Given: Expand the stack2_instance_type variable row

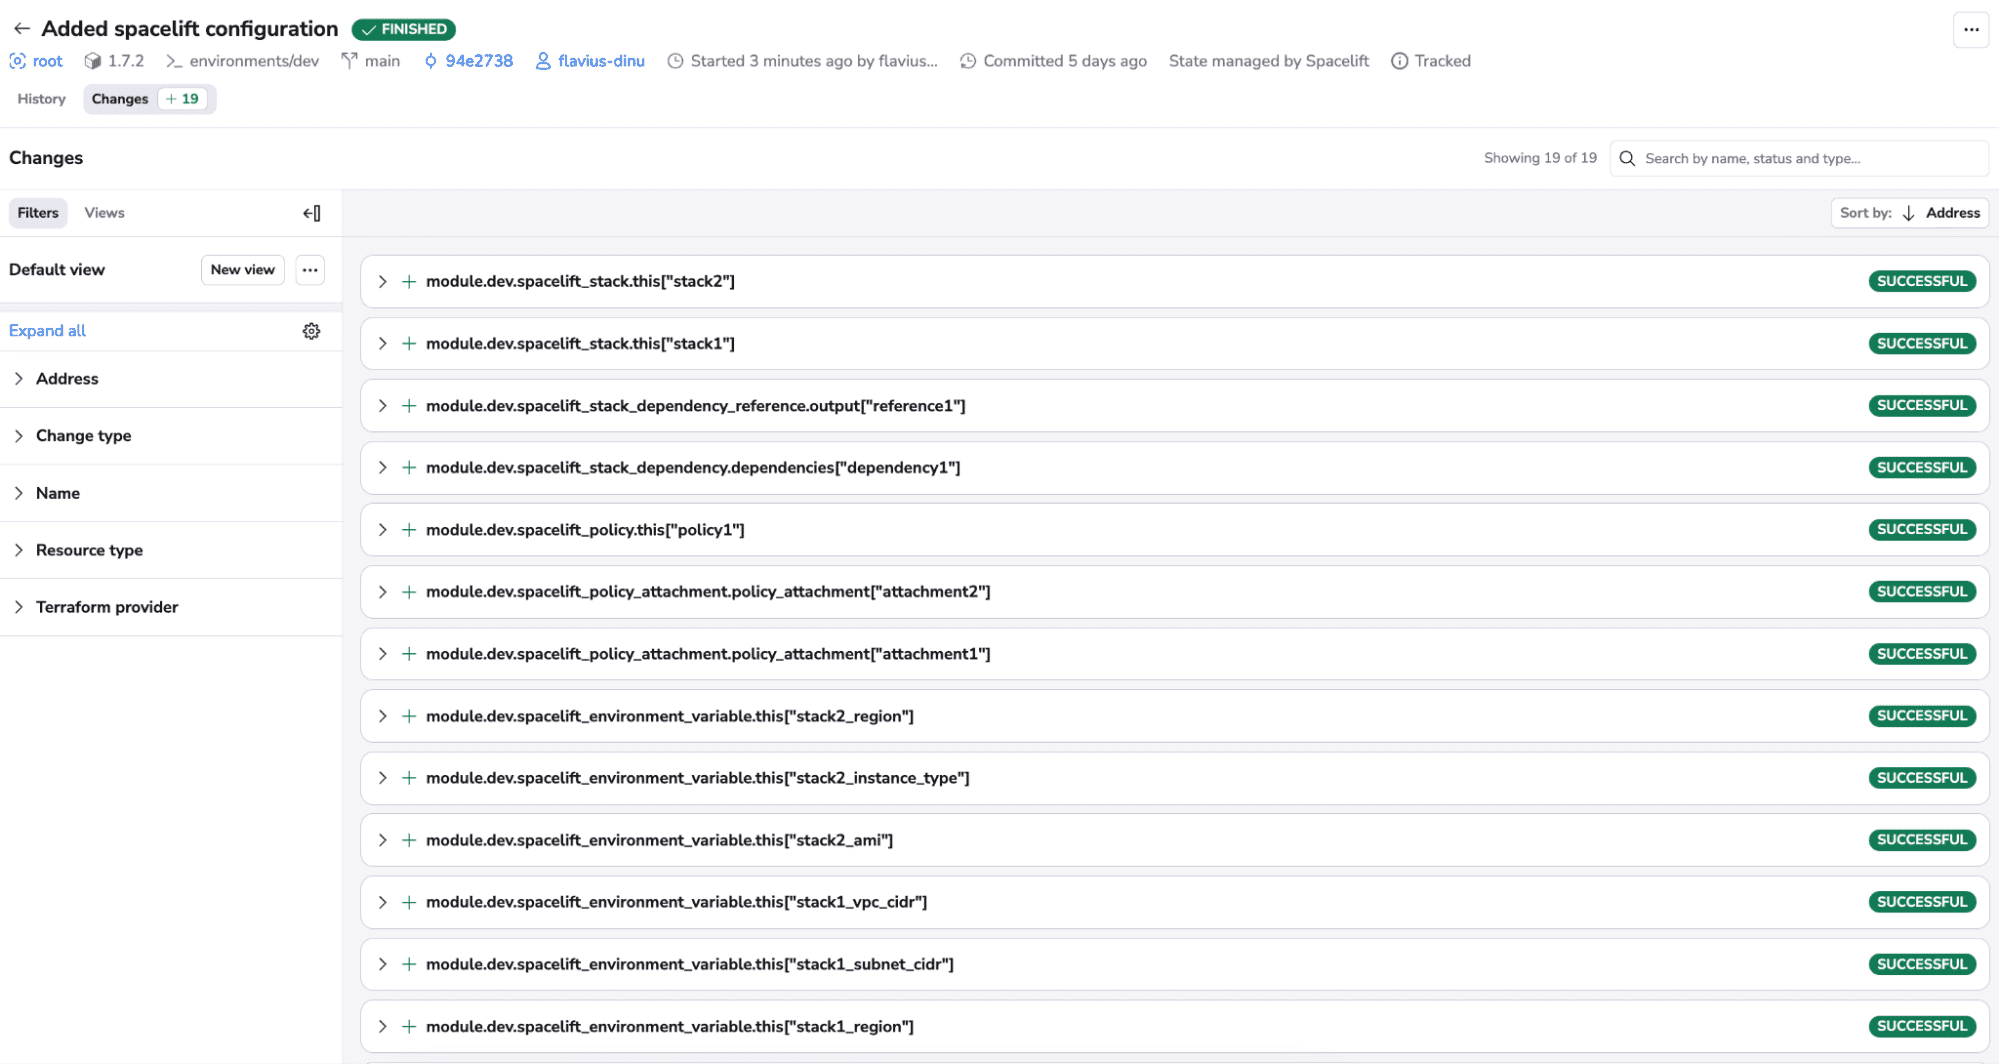Looking at the screenshot, I should pyautogui.click(x=382, y=778).
